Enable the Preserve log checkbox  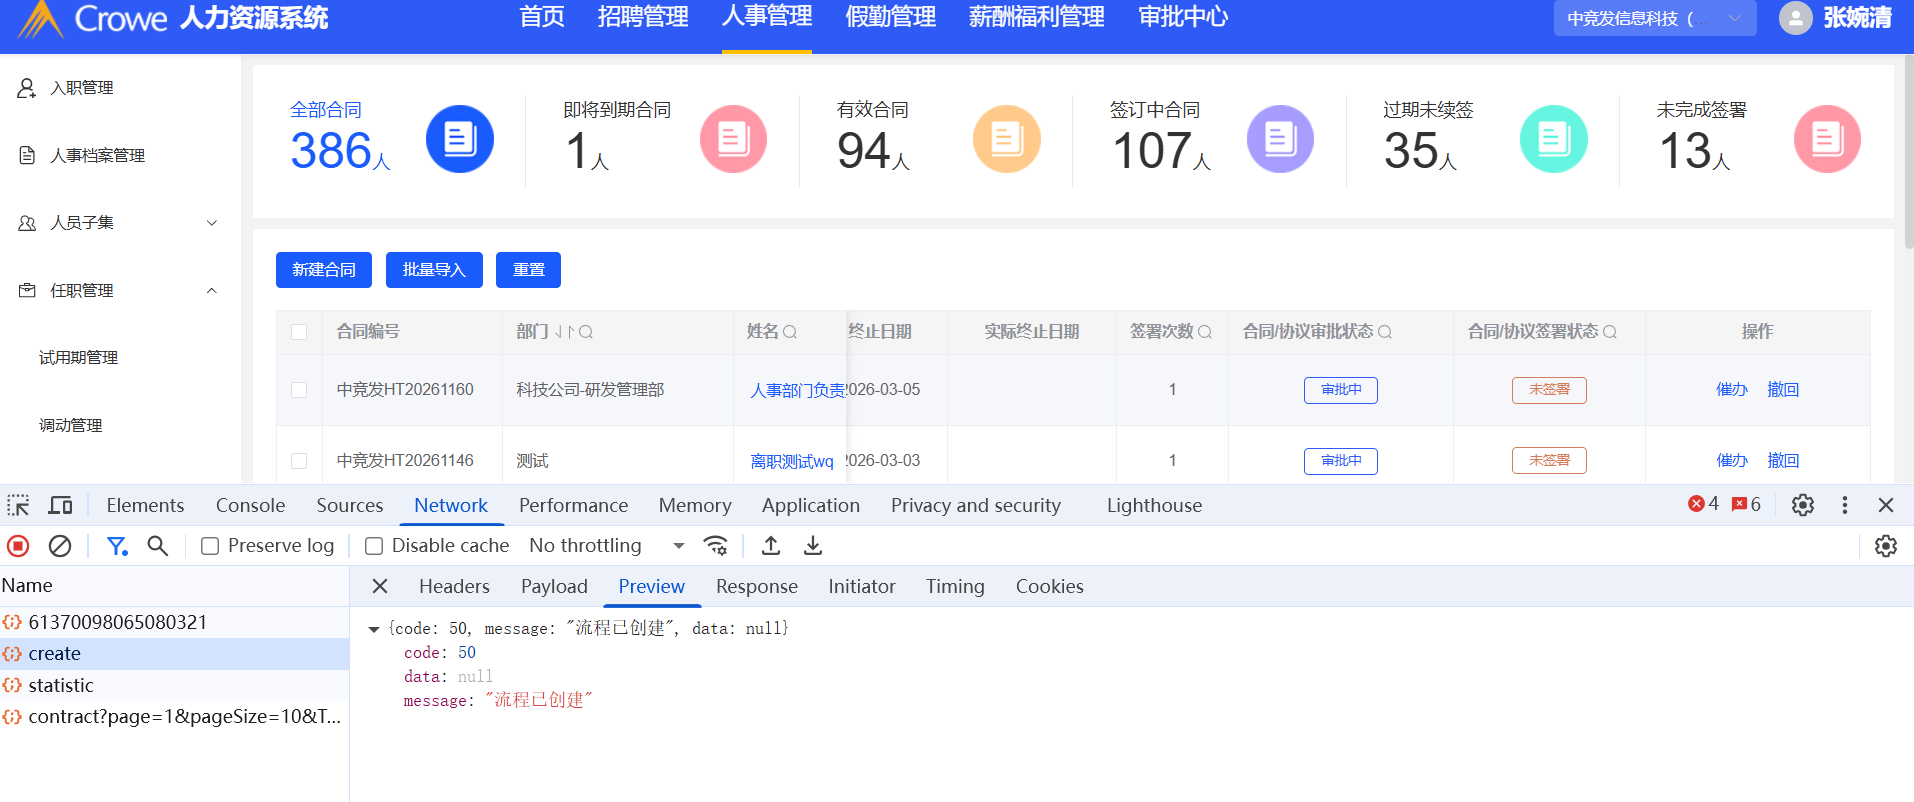[210, 546]
